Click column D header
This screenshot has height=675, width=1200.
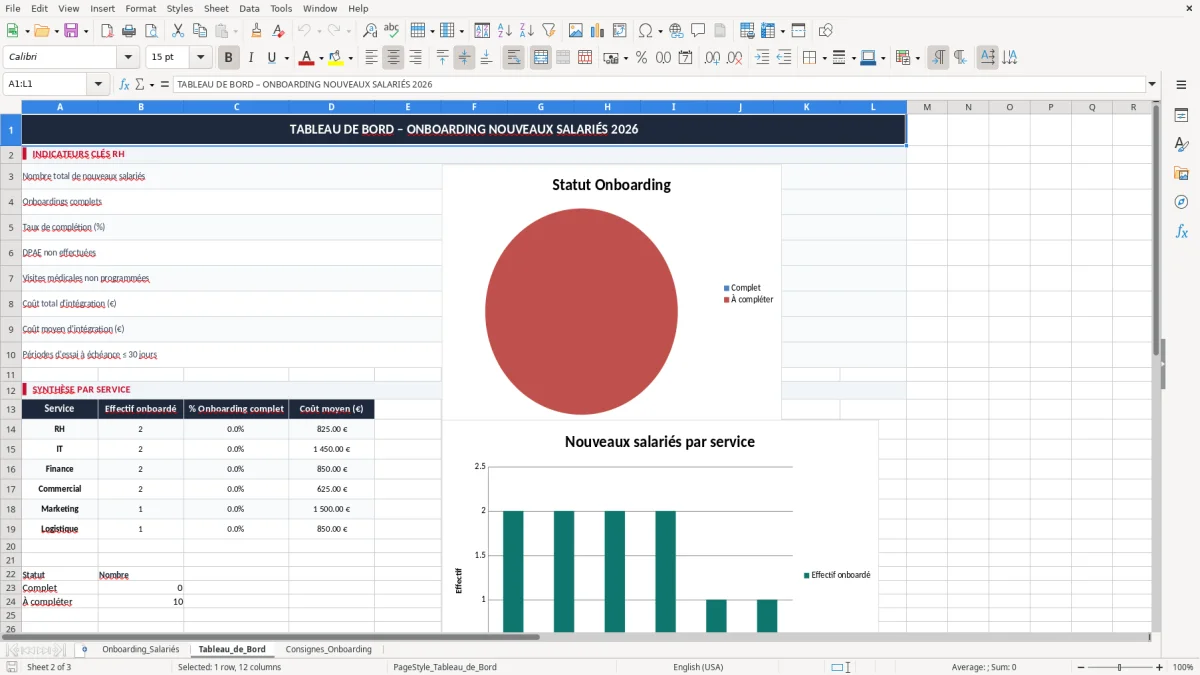pyautogui.click(x=331, y=107)
